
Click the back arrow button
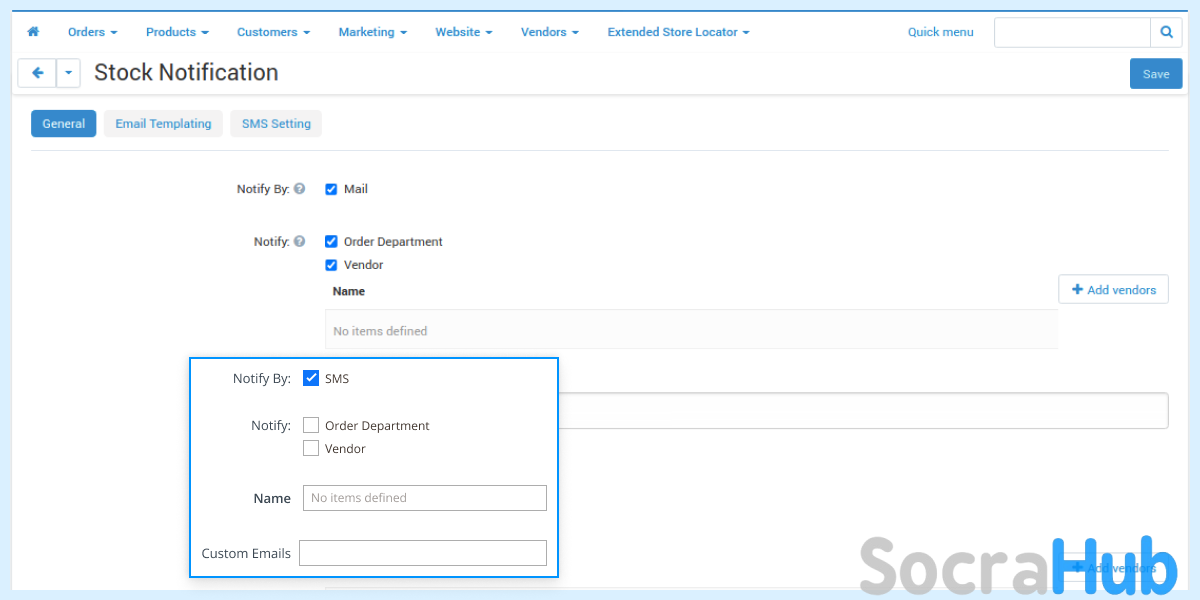[x=37, y=73]
